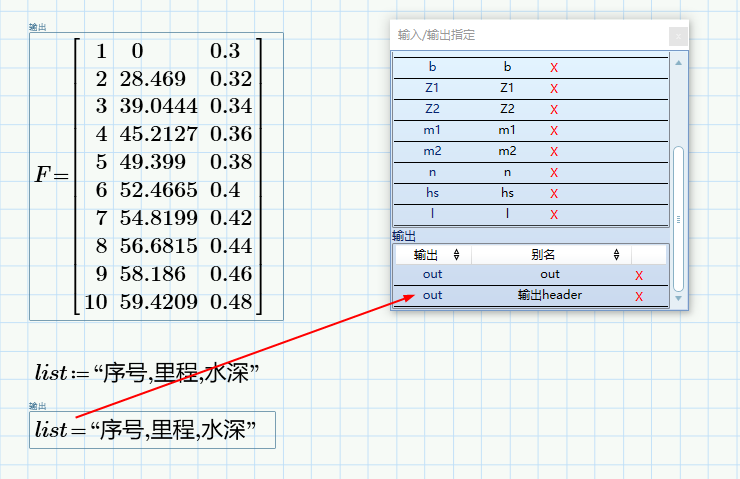The height and width of the screenshot is (479, 740).
Task: Delete the m2 input row
Action: click(554, 152)
